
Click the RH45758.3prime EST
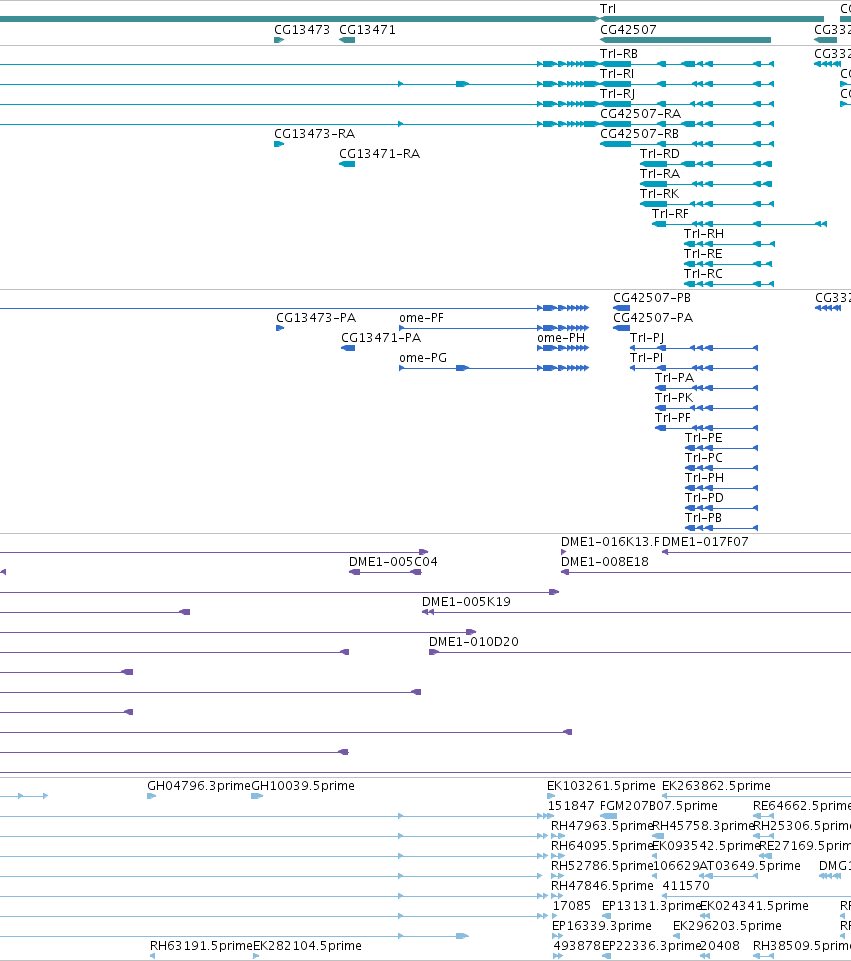coord(658,836)
